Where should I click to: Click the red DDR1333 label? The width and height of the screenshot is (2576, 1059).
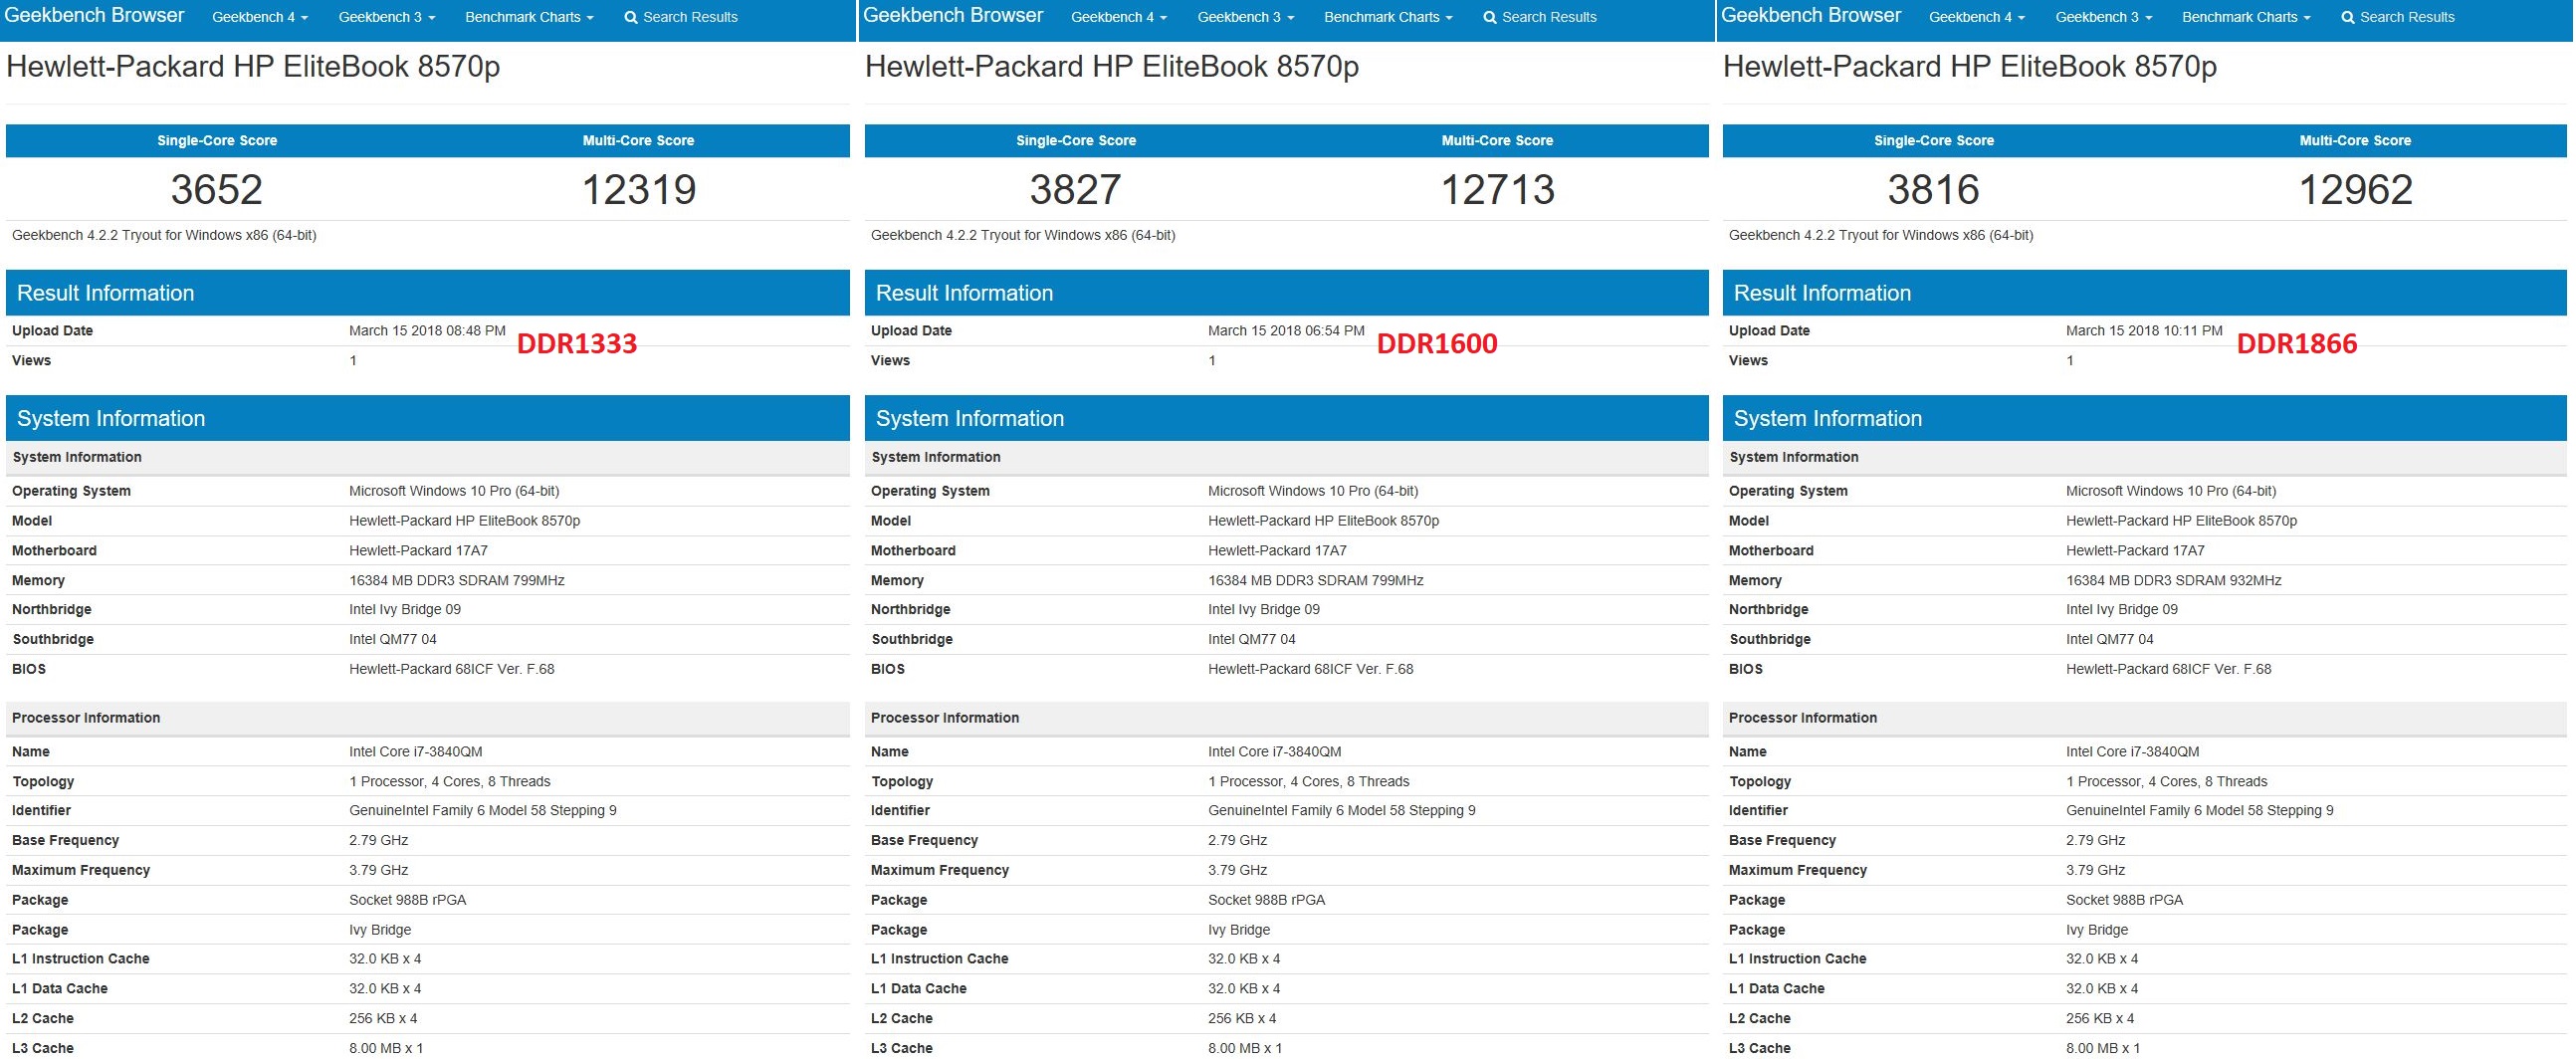(577, 344)
